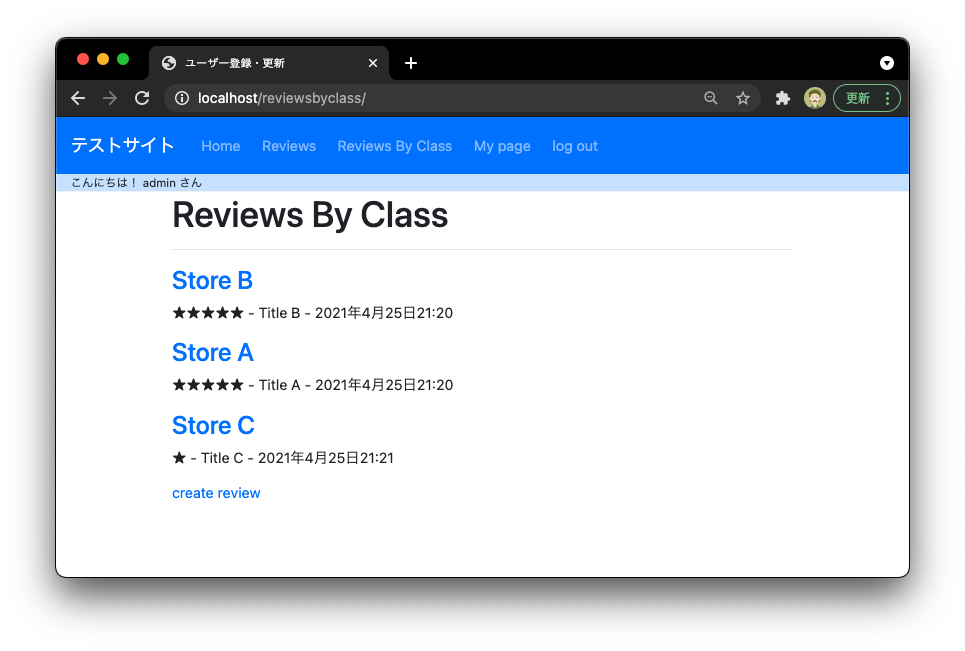The height and width of the screenshot is (651, 965).
Task: Click the create review link
Action: [216, 493]
